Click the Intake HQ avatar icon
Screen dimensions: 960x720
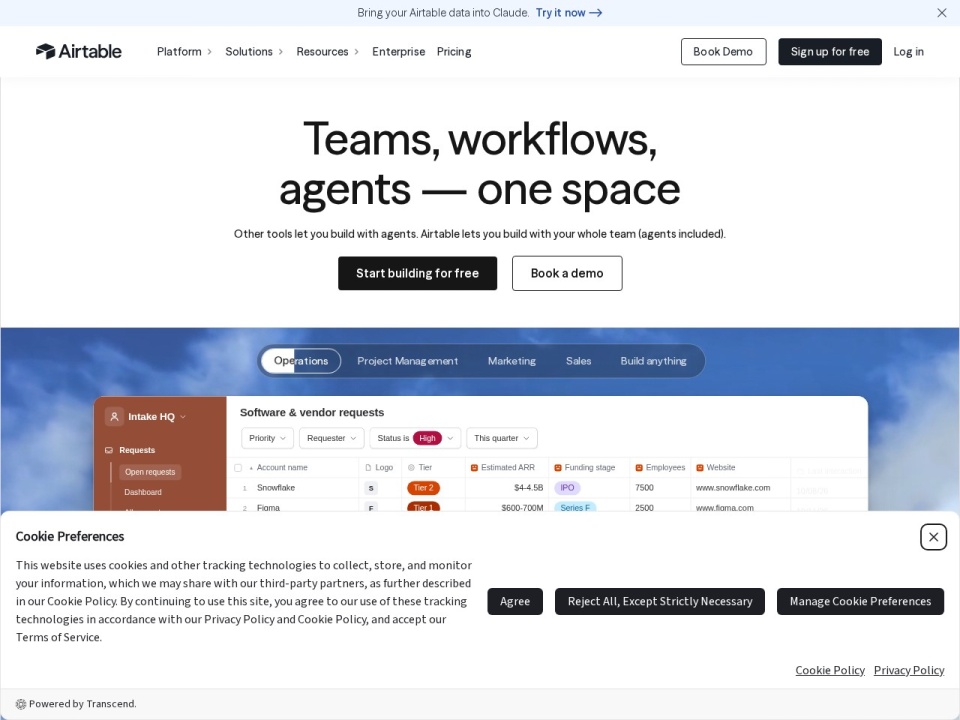114,416
